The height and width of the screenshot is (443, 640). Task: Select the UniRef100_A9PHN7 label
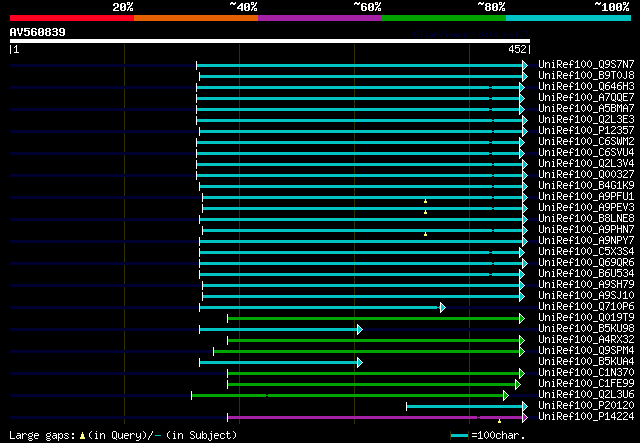[x=586, y=229]
